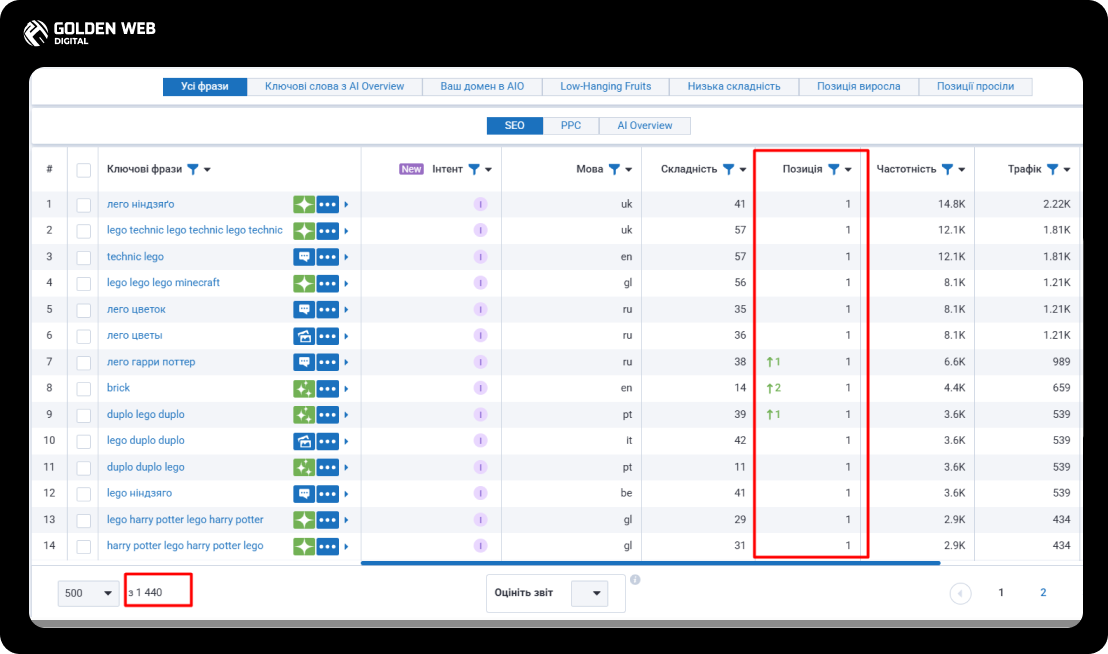Click the filter icon in Ключові фрази column
Screen dimensions: 1108x654
tap(192, 170)
